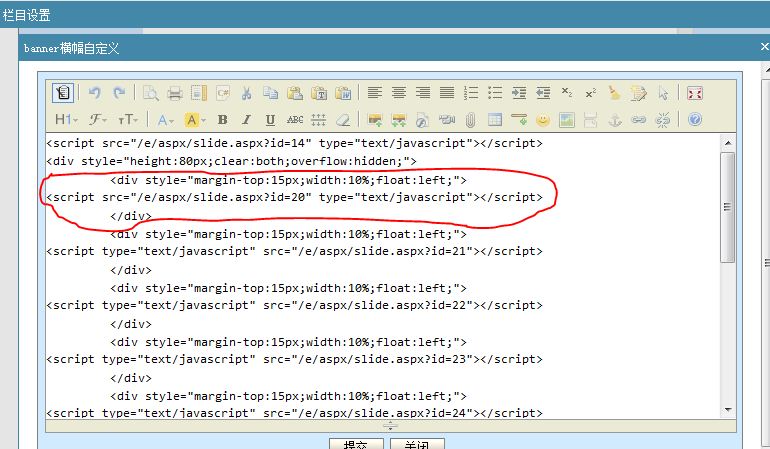This screenshot has height=449, width=770.
Task: Insert media video icon
Action: coord(447,119)
